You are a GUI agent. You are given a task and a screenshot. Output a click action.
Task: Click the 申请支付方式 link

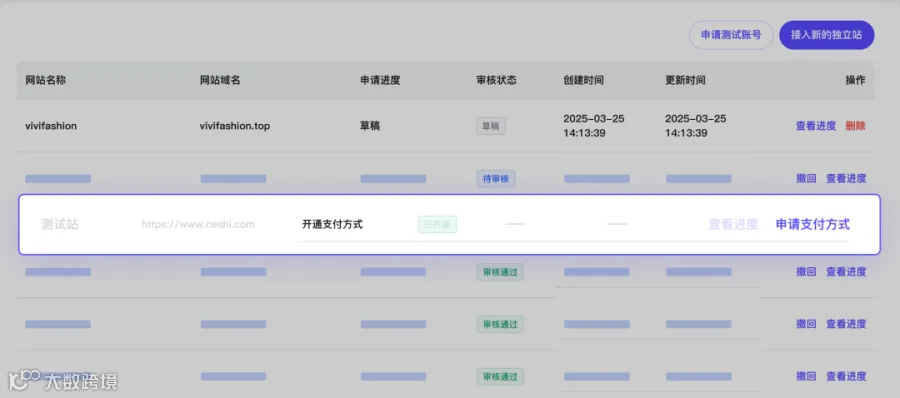(813, 225)
